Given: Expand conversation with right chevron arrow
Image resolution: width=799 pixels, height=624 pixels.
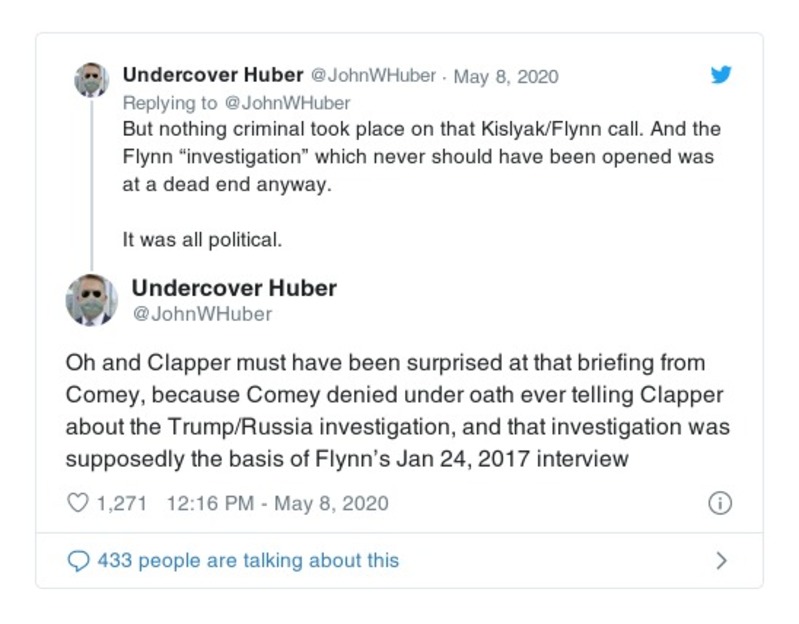Looking at the screenshot, I should [721, 561].
